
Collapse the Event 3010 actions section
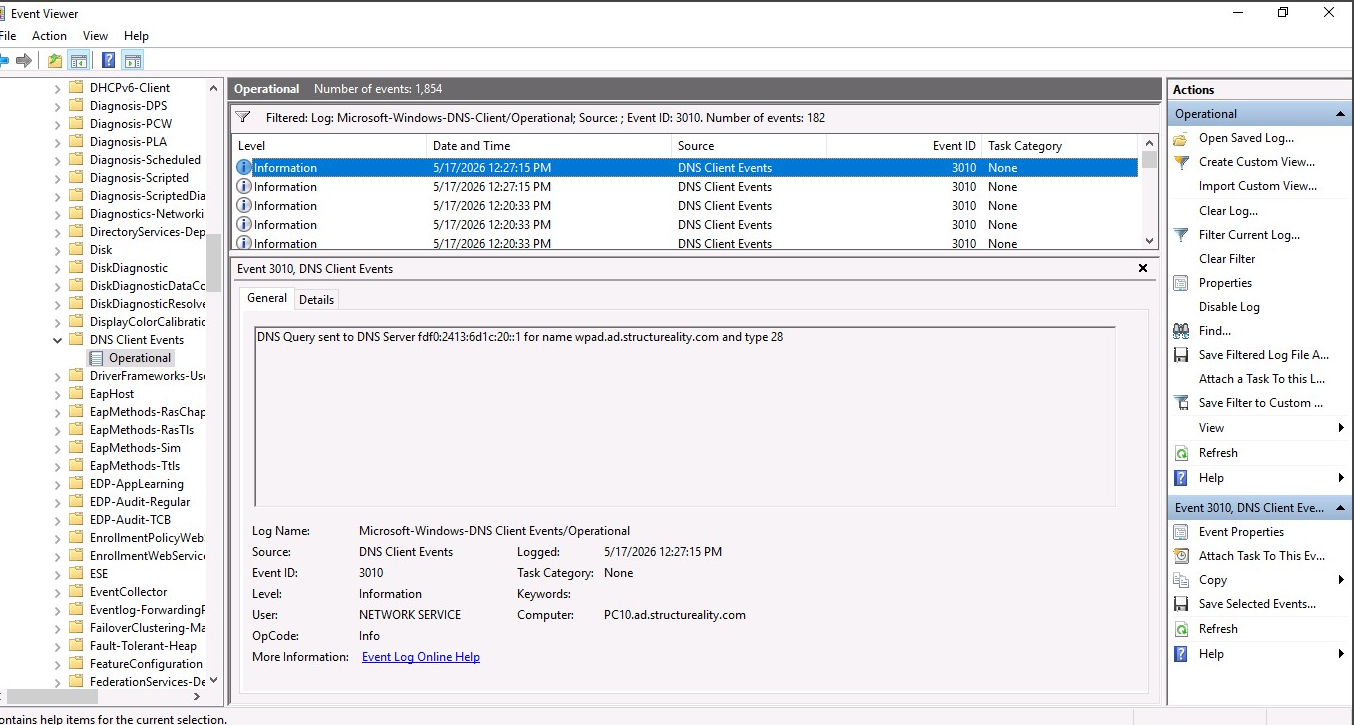[1340, 508]
